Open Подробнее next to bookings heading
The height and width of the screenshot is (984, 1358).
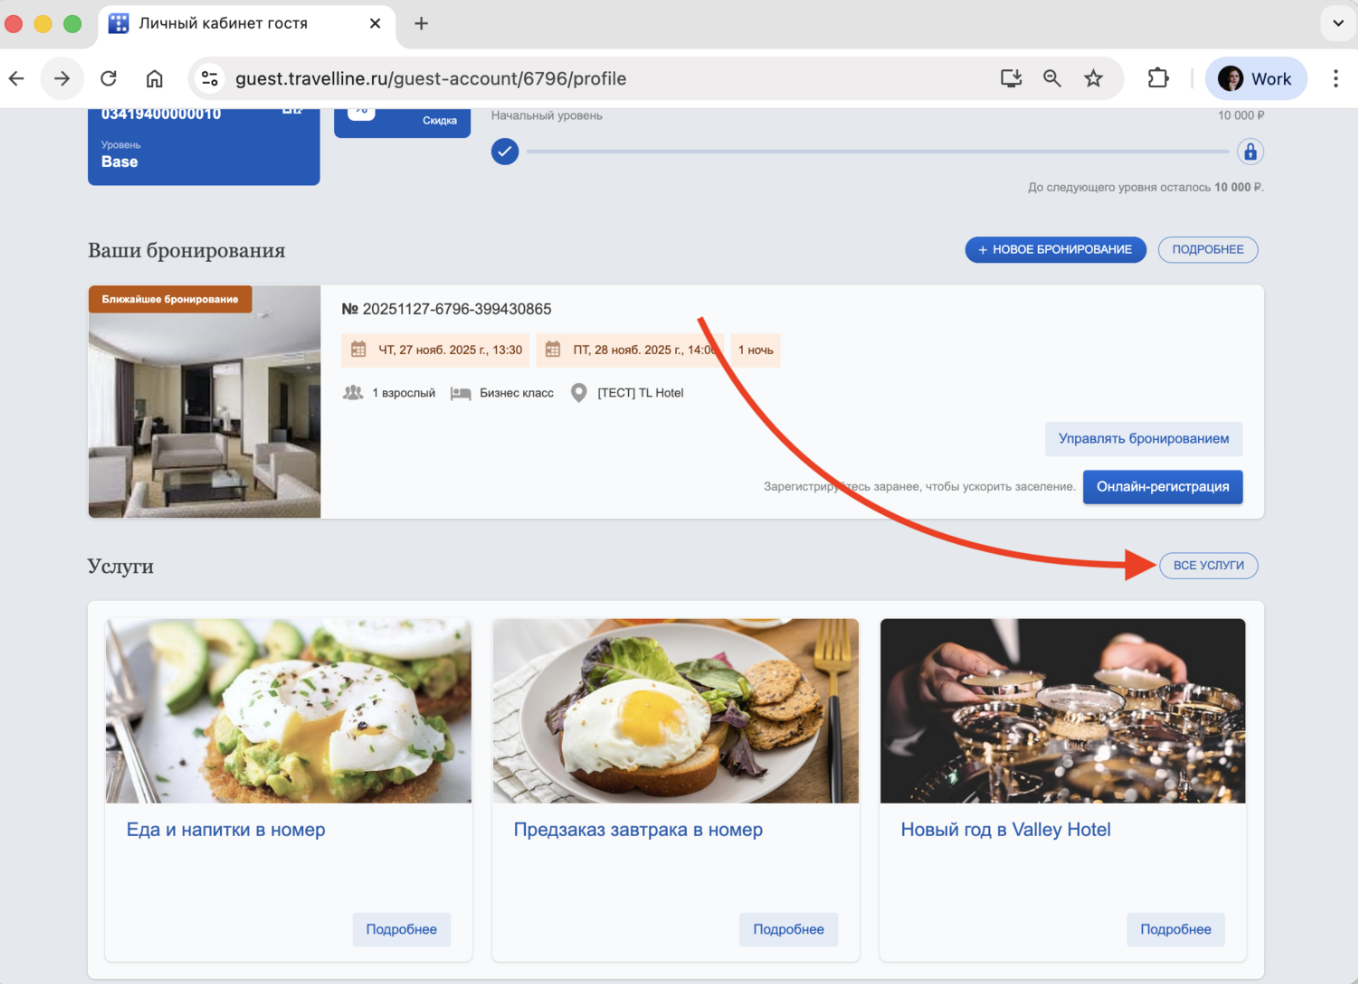click(1208, 250)
